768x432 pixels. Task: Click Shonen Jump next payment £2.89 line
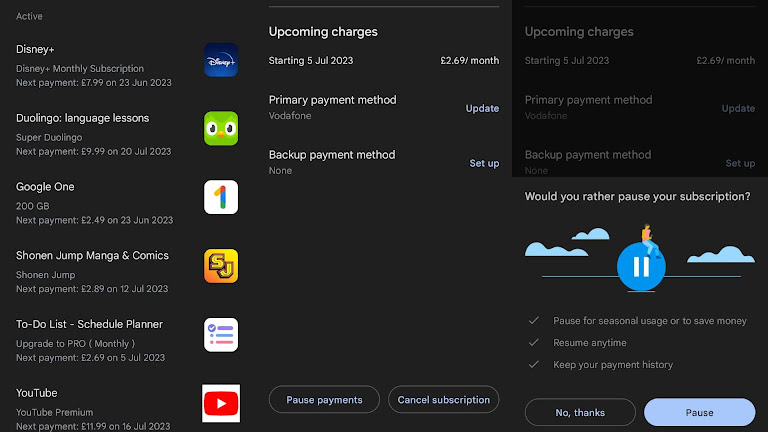pyautogui.click(x=92, y=289)
